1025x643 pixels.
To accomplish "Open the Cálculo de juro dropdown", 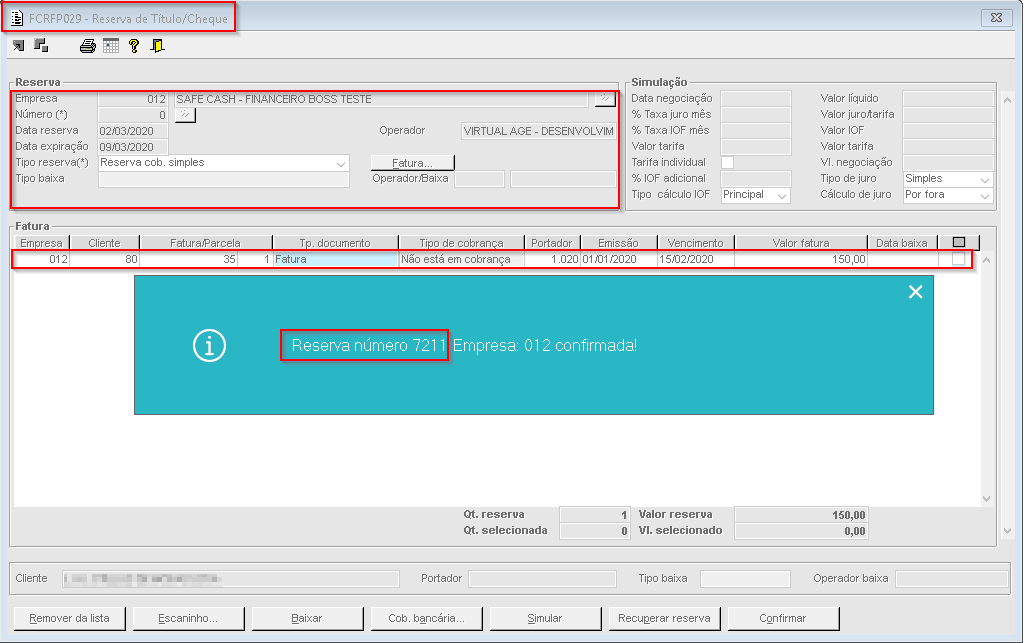I will click(x=985, y=195).
